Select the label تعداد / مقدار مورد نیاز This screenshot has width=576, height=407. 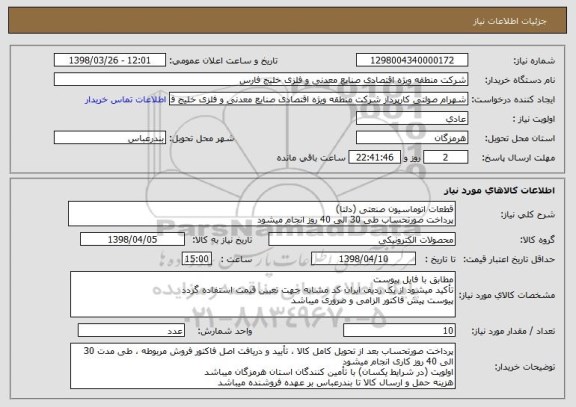pos(513,331)
